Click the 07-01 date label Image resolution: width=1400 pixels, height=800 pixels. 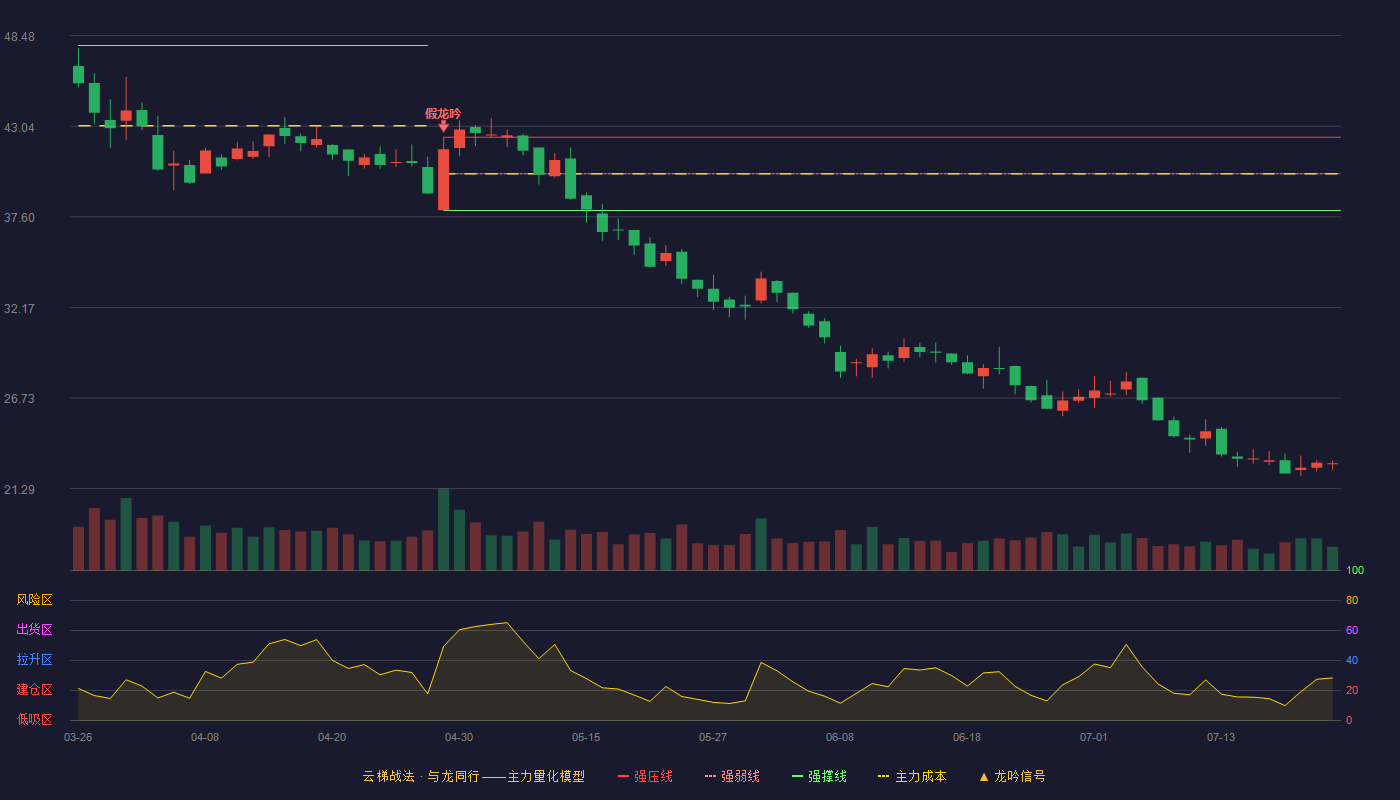pyautogui.click(x=1094, y=737)
